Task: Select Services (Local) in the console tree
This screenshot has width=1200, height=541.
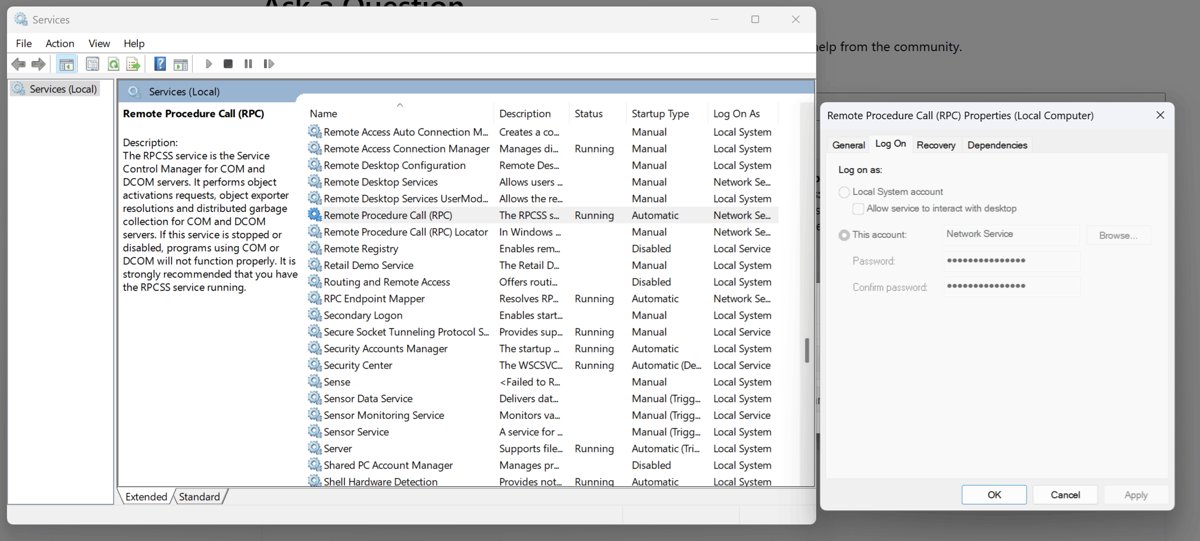Action: click(55, 89)
